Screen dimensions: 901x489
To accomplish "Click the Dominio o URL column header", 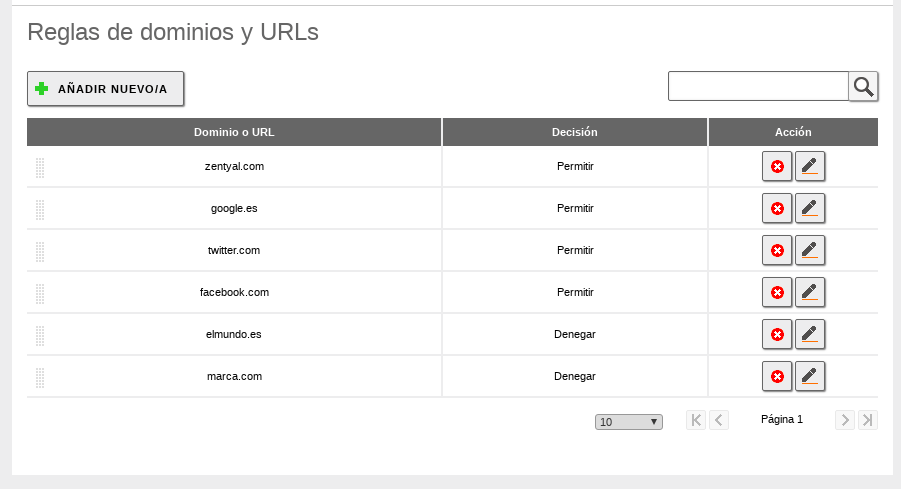I will coord(234,132).
